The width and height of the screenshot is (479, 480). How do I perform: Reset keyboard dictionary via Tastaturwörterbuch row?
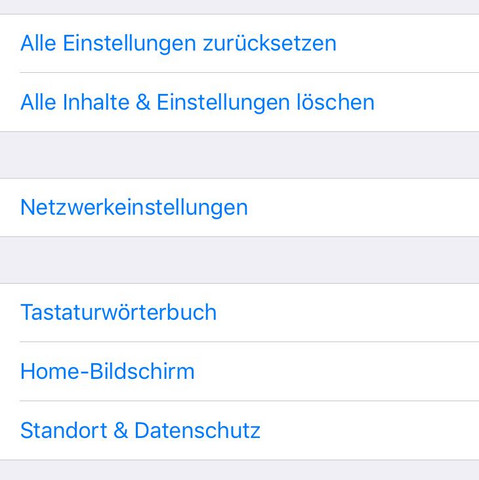pyautogui.click(x=239, y=313)
